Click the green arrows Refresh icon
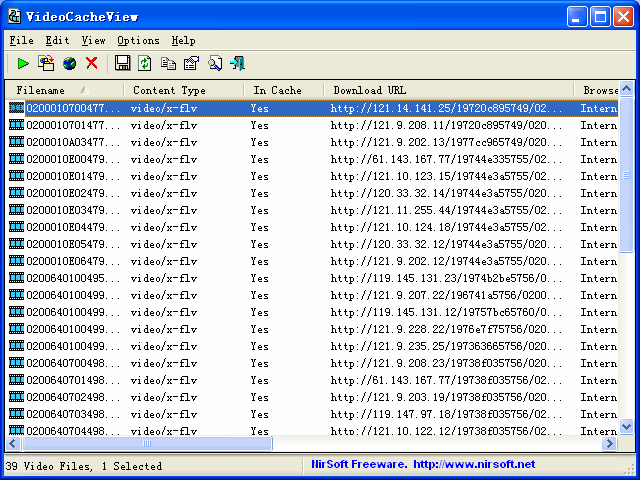640x480 pixels. tap(145, 64)
